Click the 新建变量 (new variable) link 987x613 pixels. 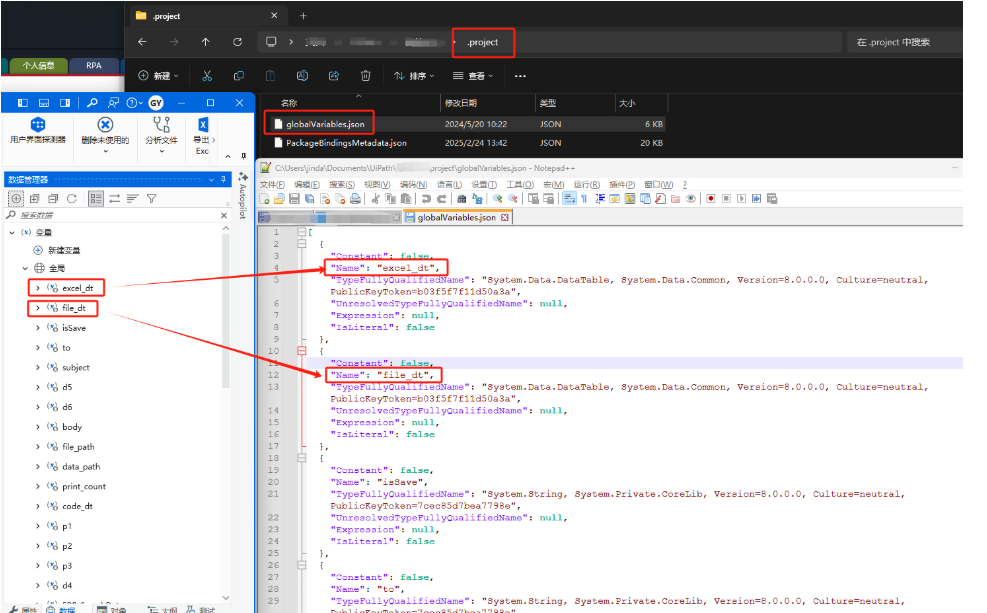tap(64, 250)
